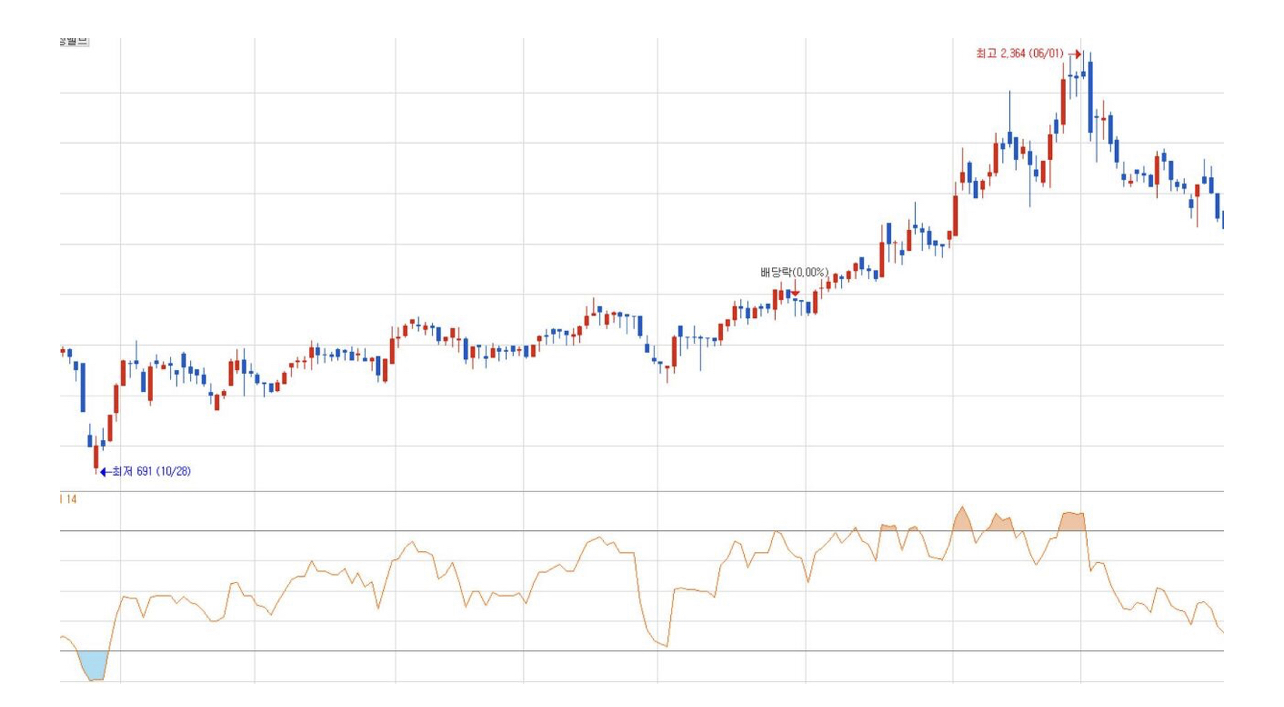Click the indicator period label '14'
This screenshot has height=707, width=1284.
[x=70, y=498]
